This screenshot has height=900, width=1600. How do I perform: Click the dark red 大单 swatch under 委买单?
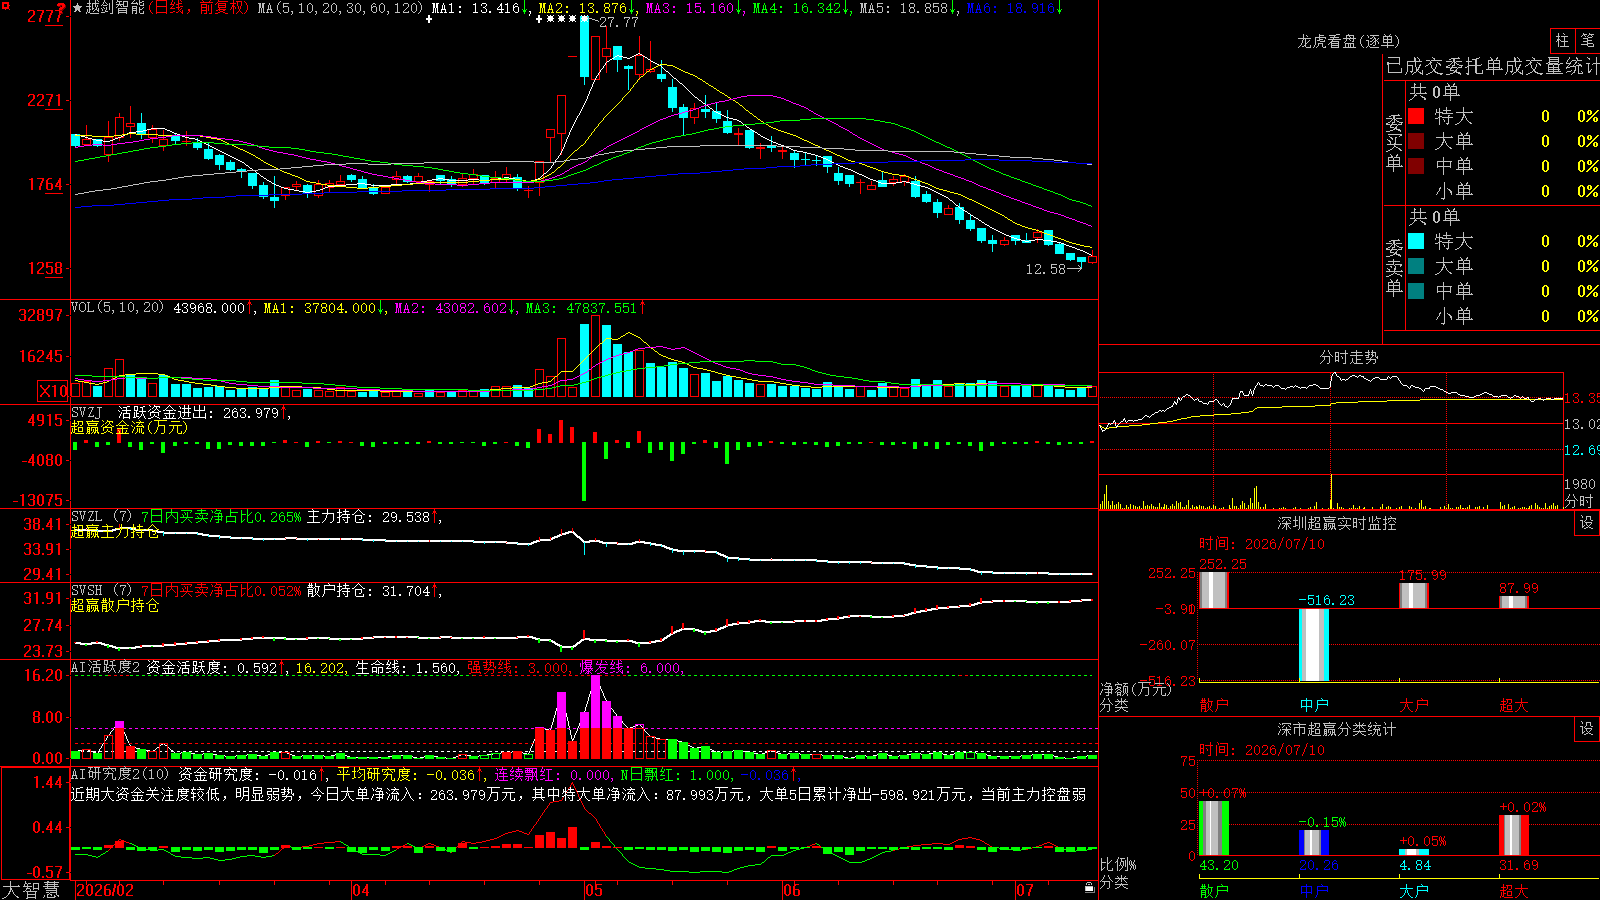[1416, 141]
